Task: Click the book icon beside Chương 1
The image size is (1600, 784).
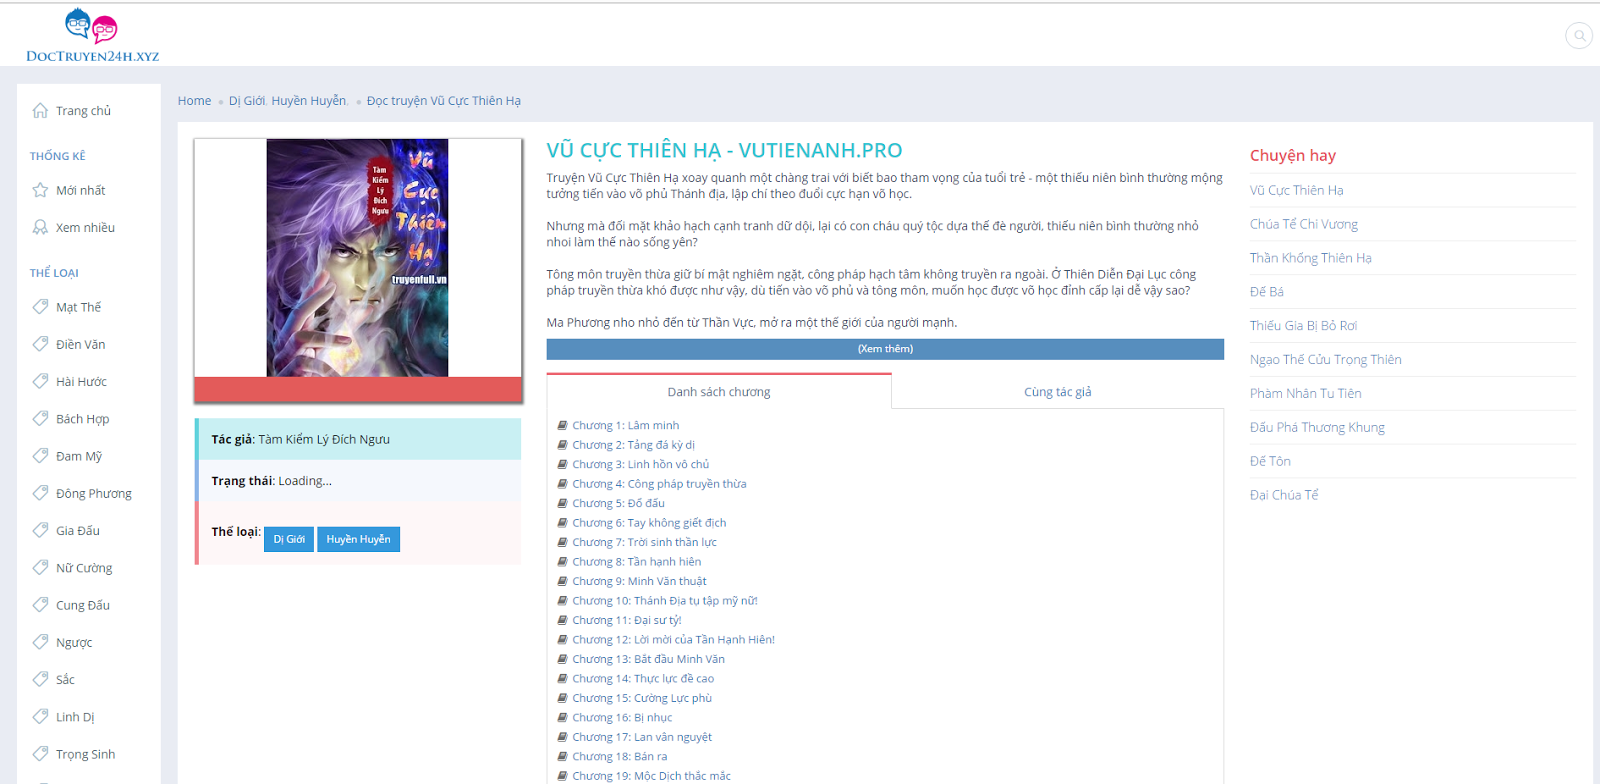Action: tap(562, 425)
